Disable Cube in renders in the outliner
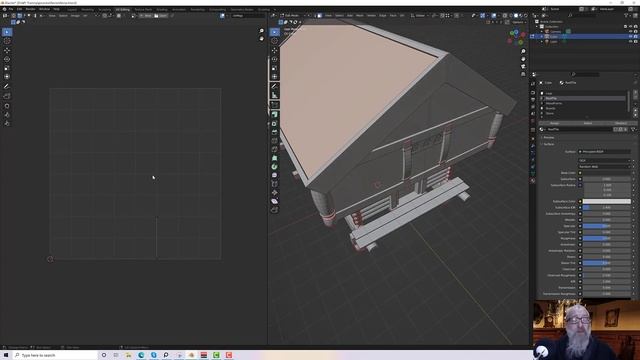 [x=636, y=36]
